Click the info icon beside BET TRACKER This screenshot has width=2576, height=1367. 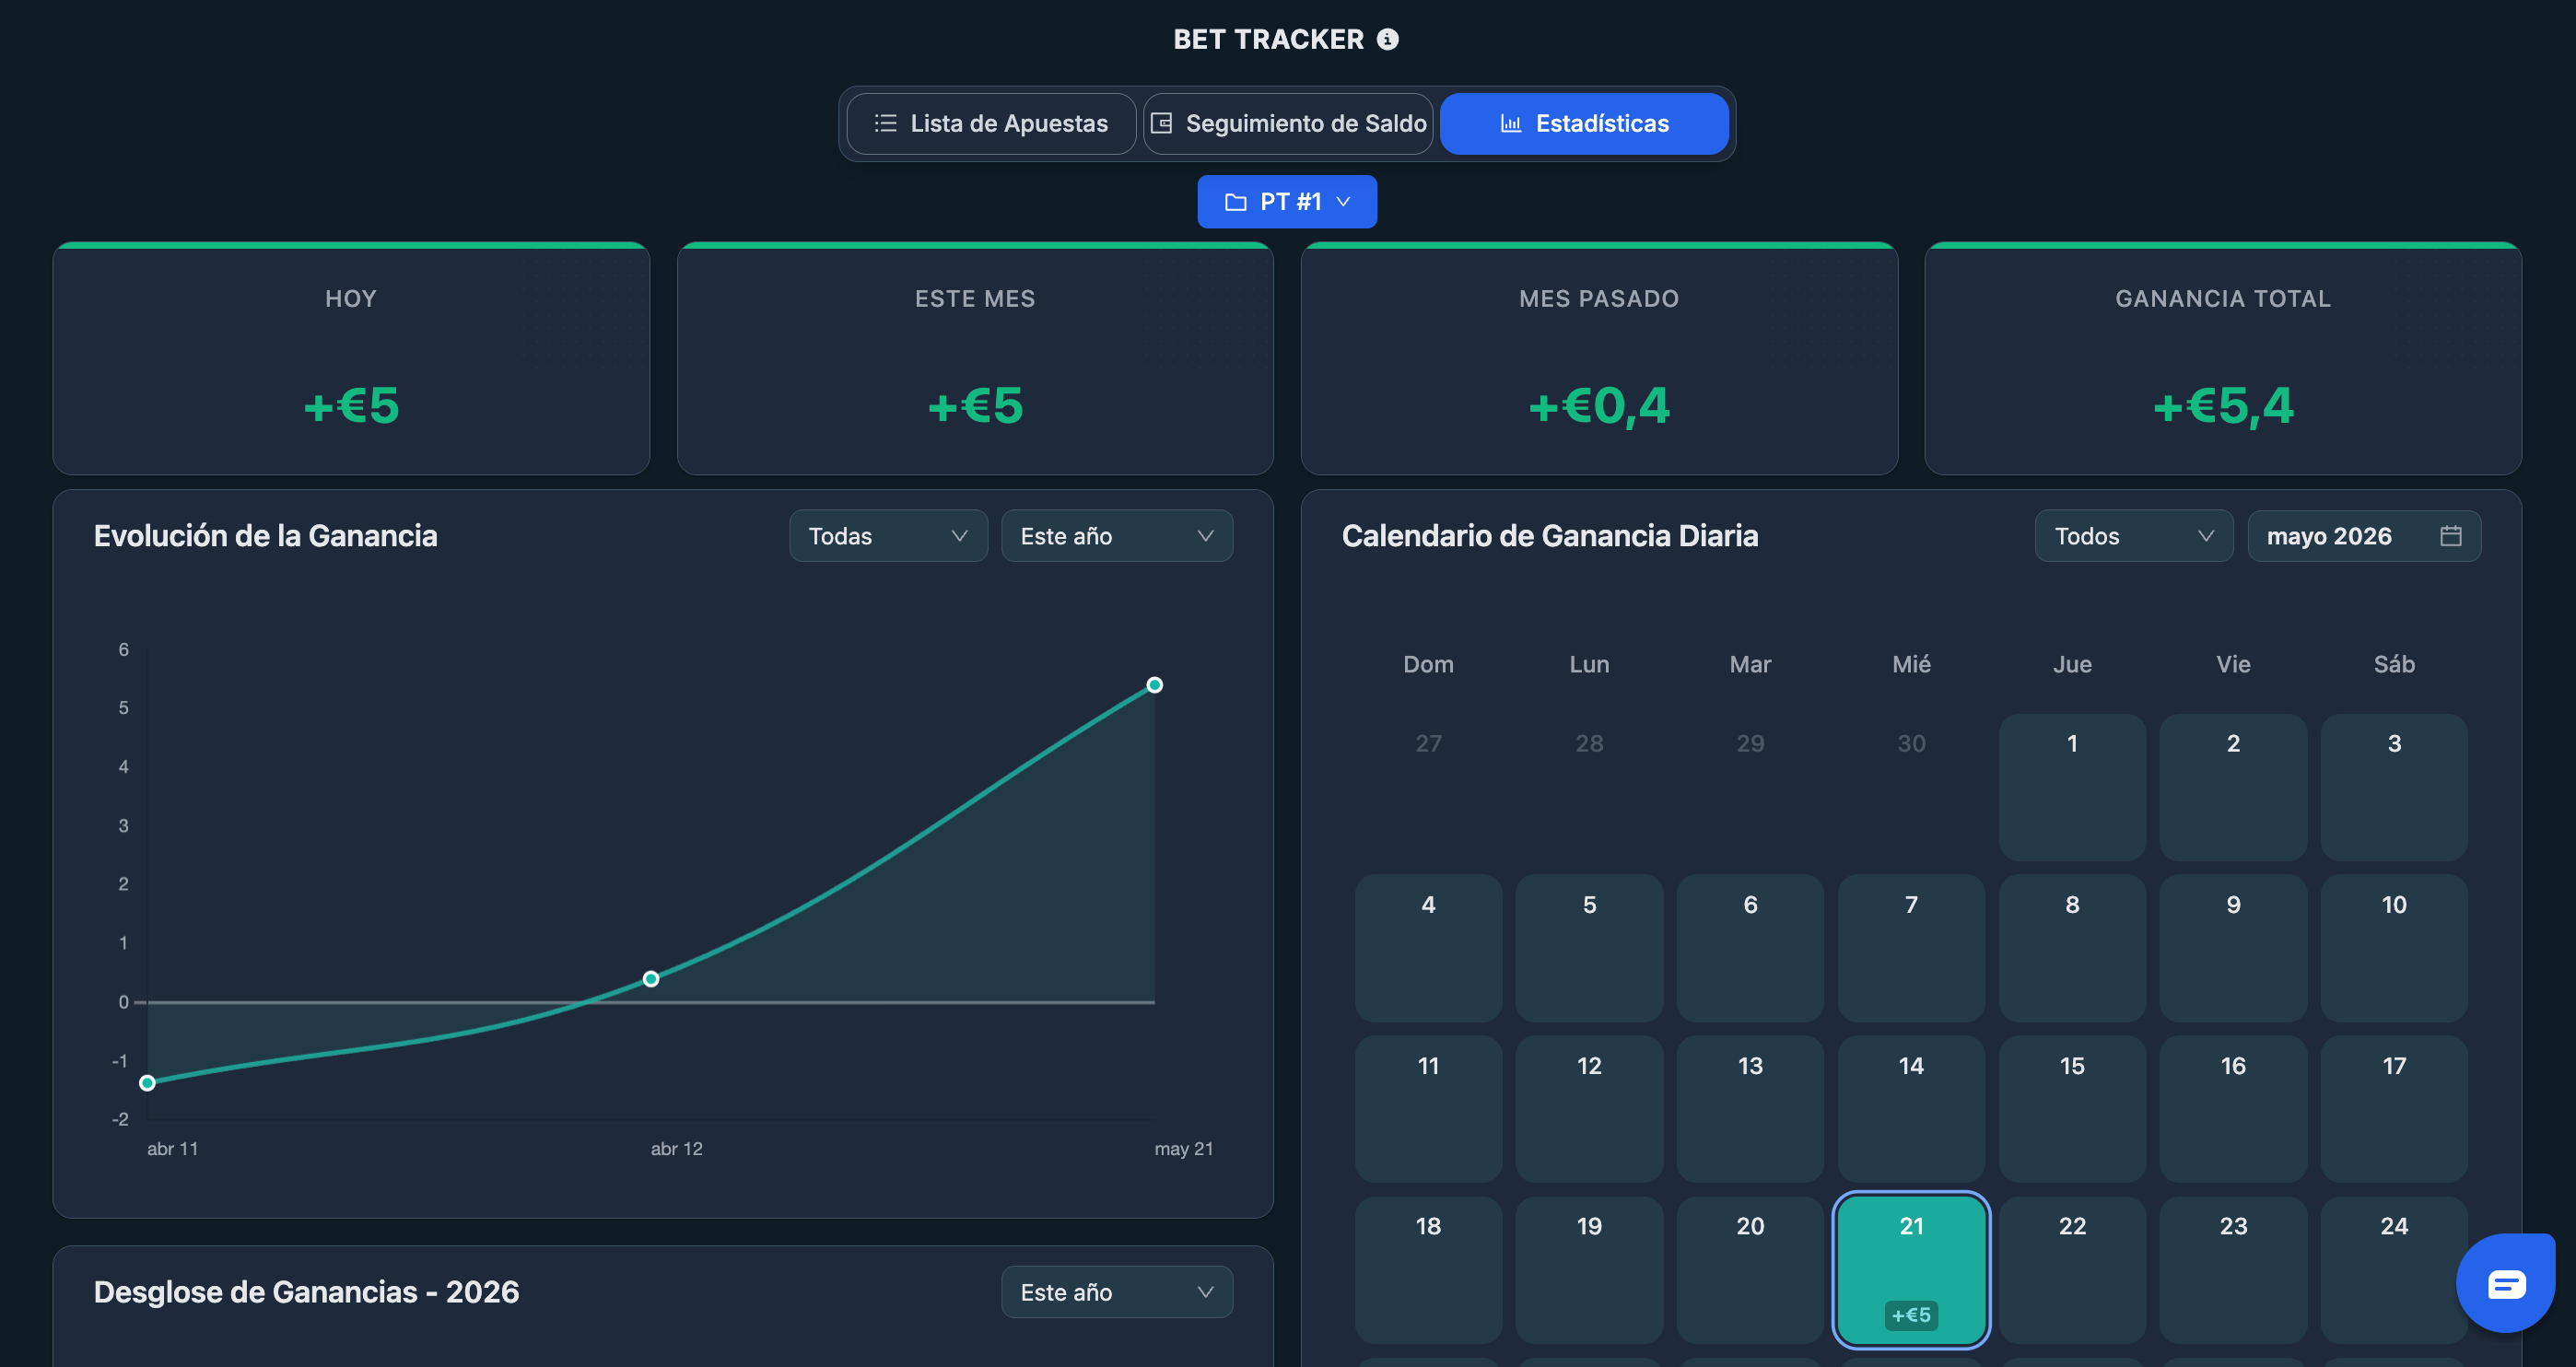pos(1387,39)
